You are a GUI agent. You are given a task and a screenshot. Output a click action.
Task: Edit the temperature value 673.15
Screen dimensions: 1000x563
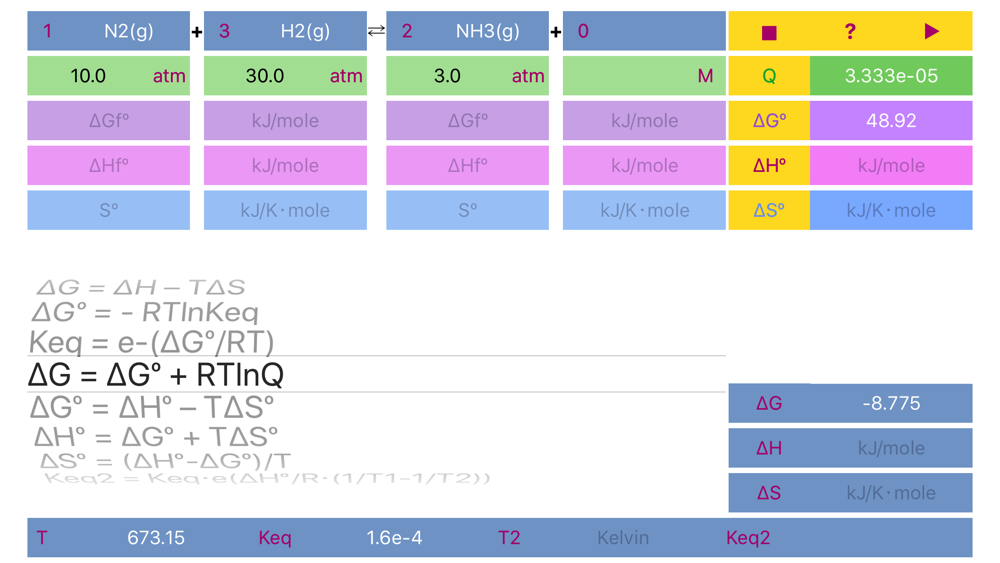tap(156, 537)
